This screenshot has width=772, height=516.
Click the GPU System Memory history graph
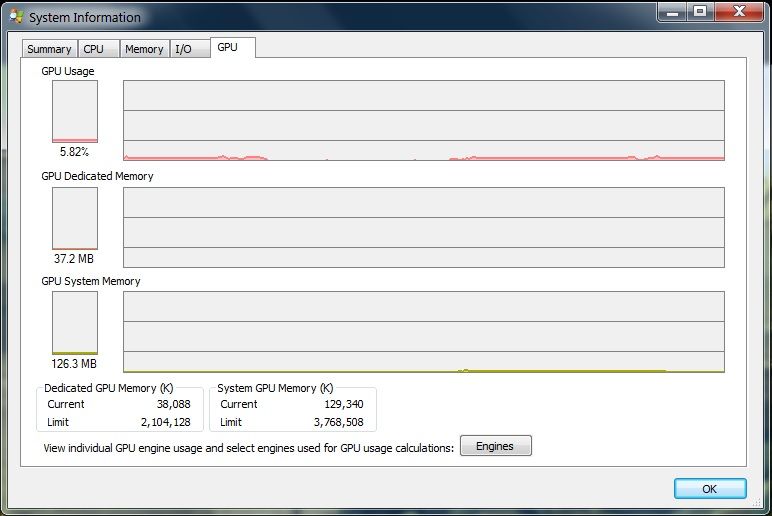point(423,332)
